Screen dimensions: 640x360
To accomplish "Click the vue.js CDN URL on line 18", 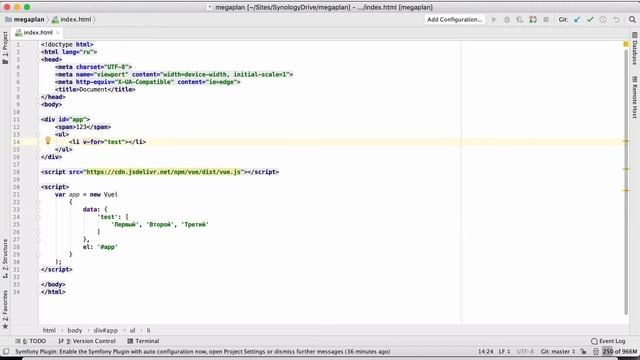I will (163, 172).
